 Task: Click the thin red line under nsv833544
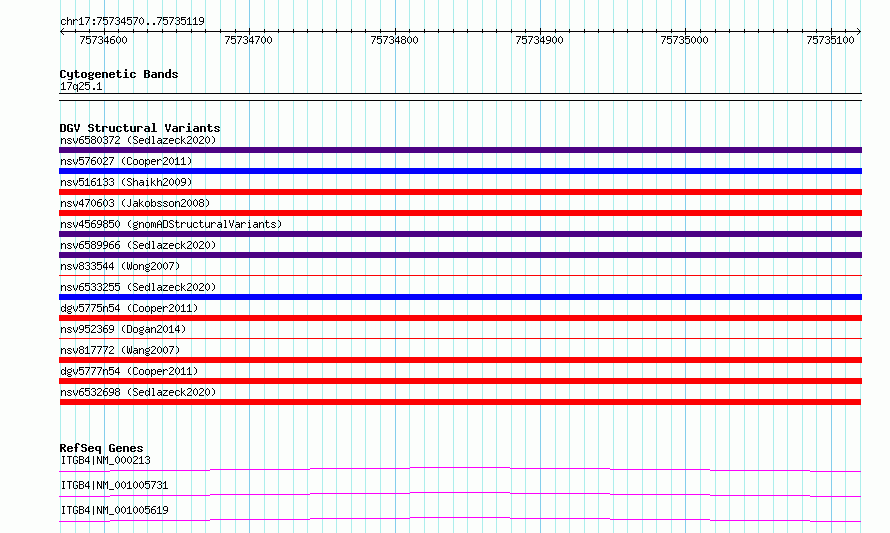(x=460, y=275)
